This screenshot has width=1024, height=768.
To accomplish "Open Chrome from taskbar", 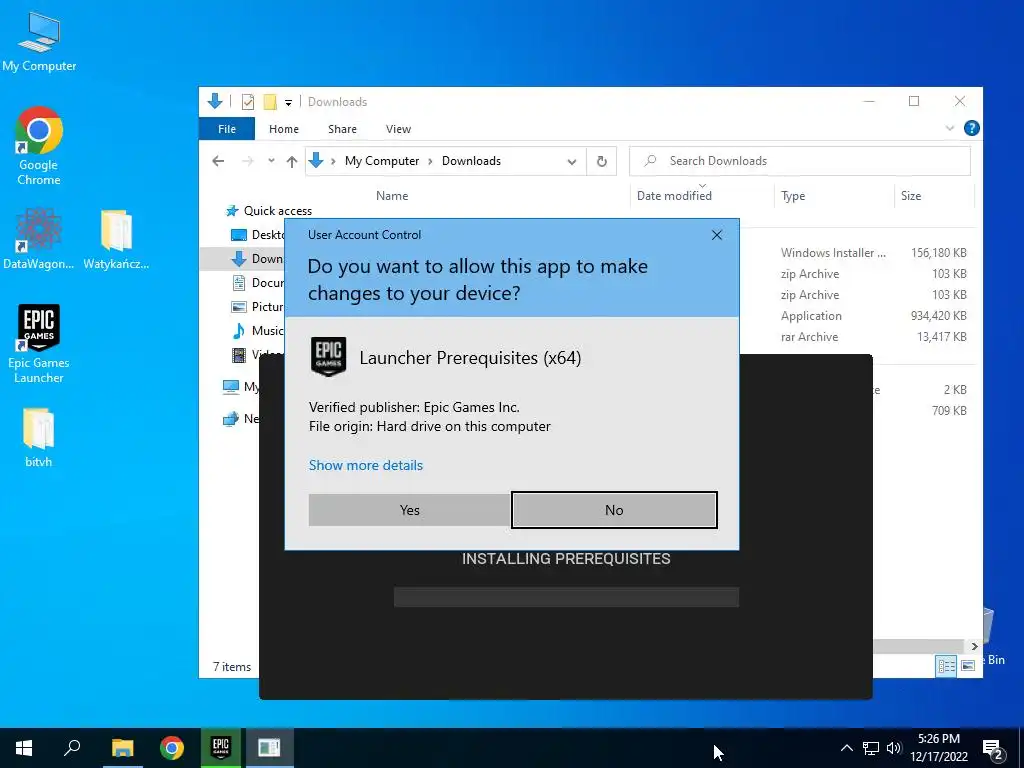I will (x=172, y=748).
